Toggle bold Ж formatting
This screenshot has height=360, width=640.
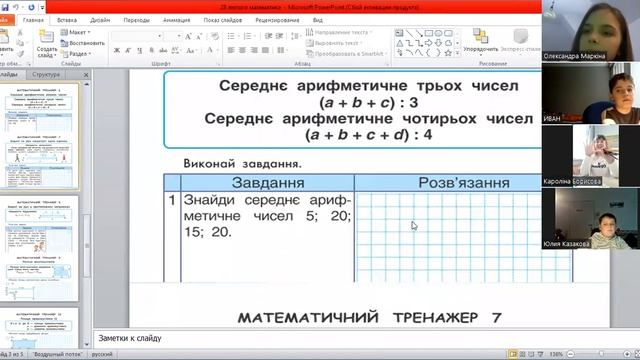coord(117,50)
